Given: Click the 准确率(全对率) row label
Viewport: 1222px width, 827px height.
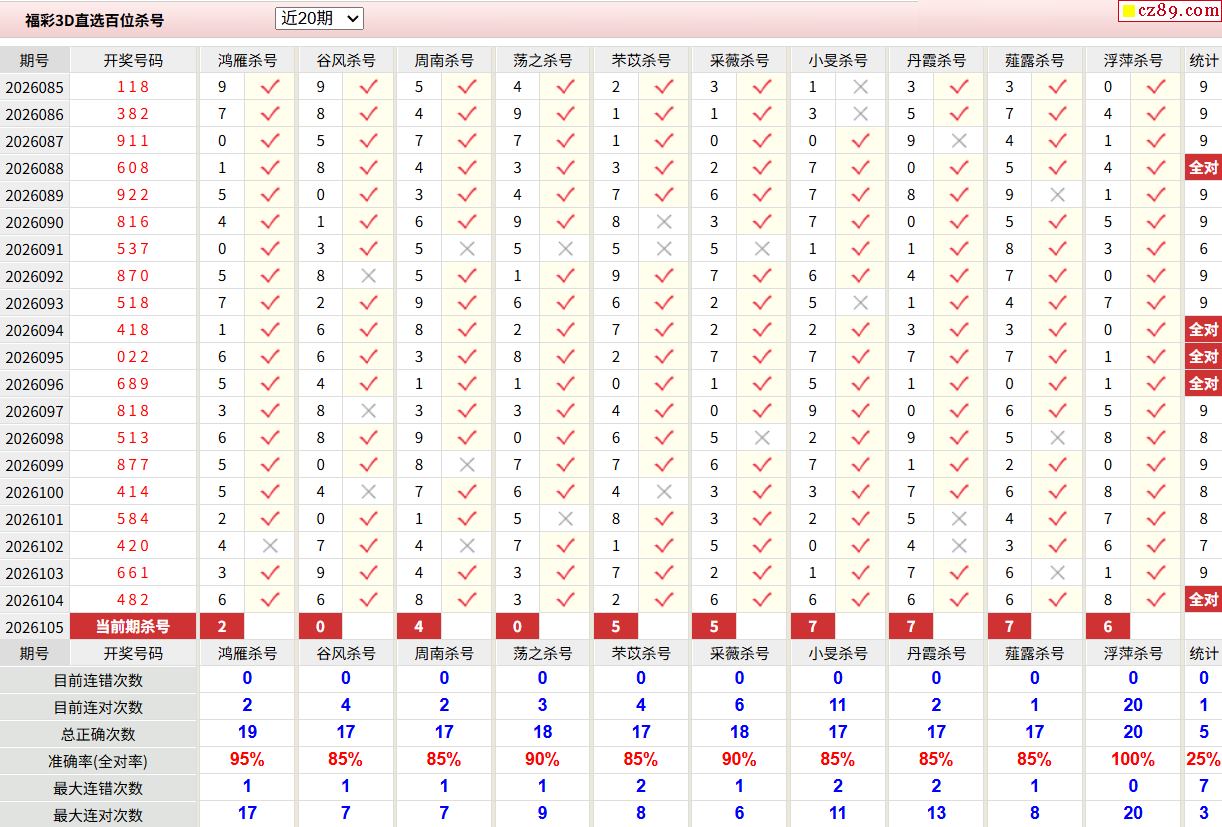Looking at the screenshot, I should coord(98,761).
